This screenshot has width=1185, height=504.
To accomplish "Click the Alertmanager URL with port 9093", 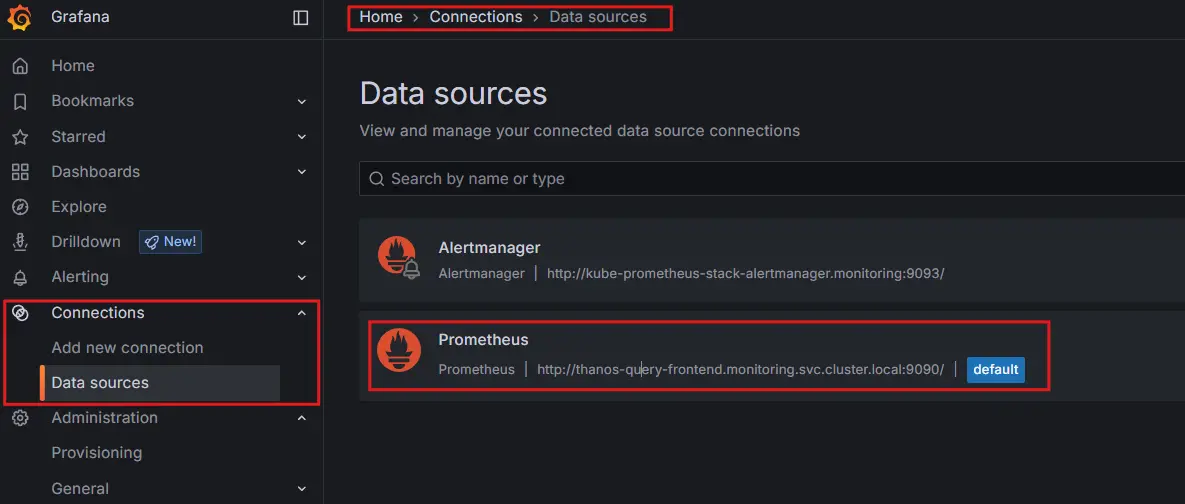I will (x=746, y=274).
